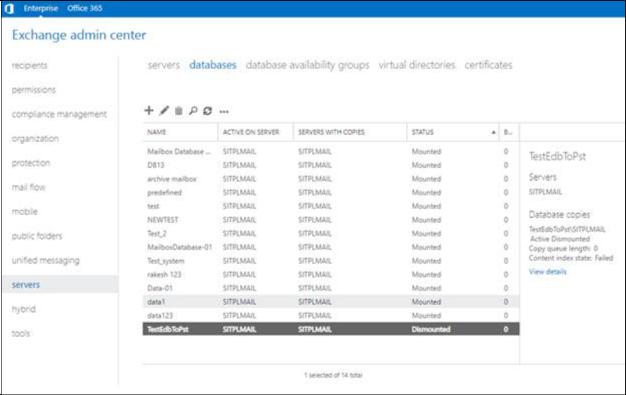The width and height of the screenshot is (626, 395).
Task: Click the refresh icon in toolbar
Action: click(x=208, y=111)
